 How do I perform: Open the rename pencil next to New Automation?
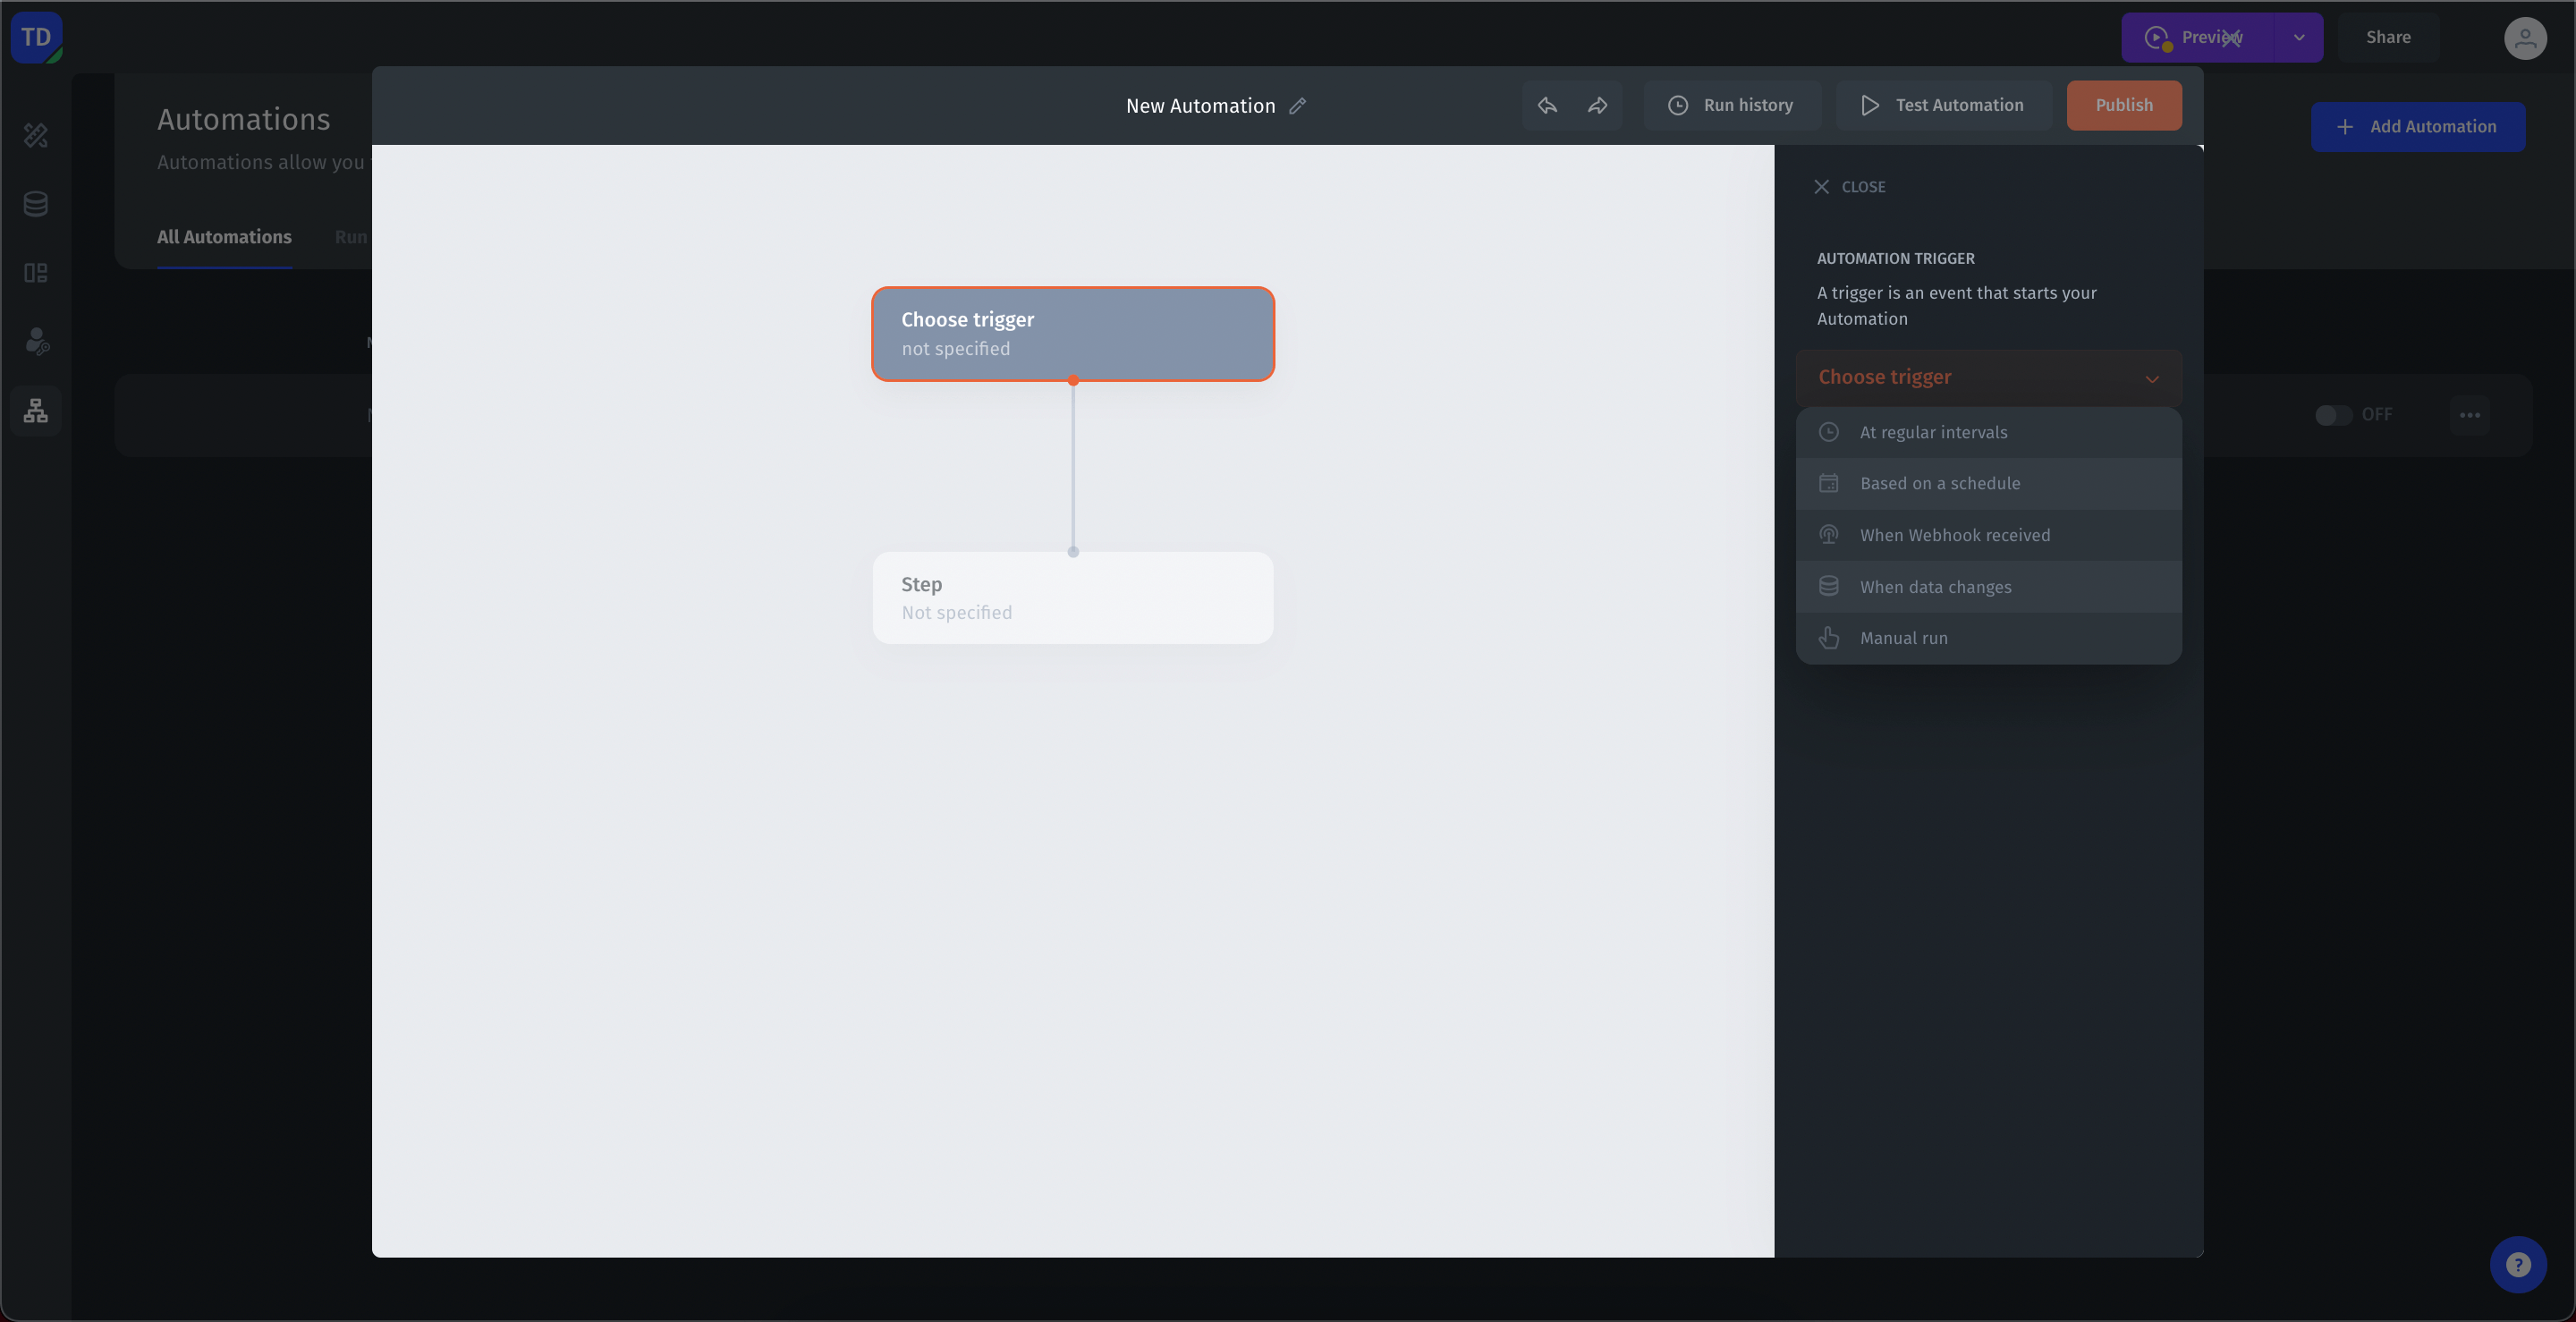click(1299, 106)
